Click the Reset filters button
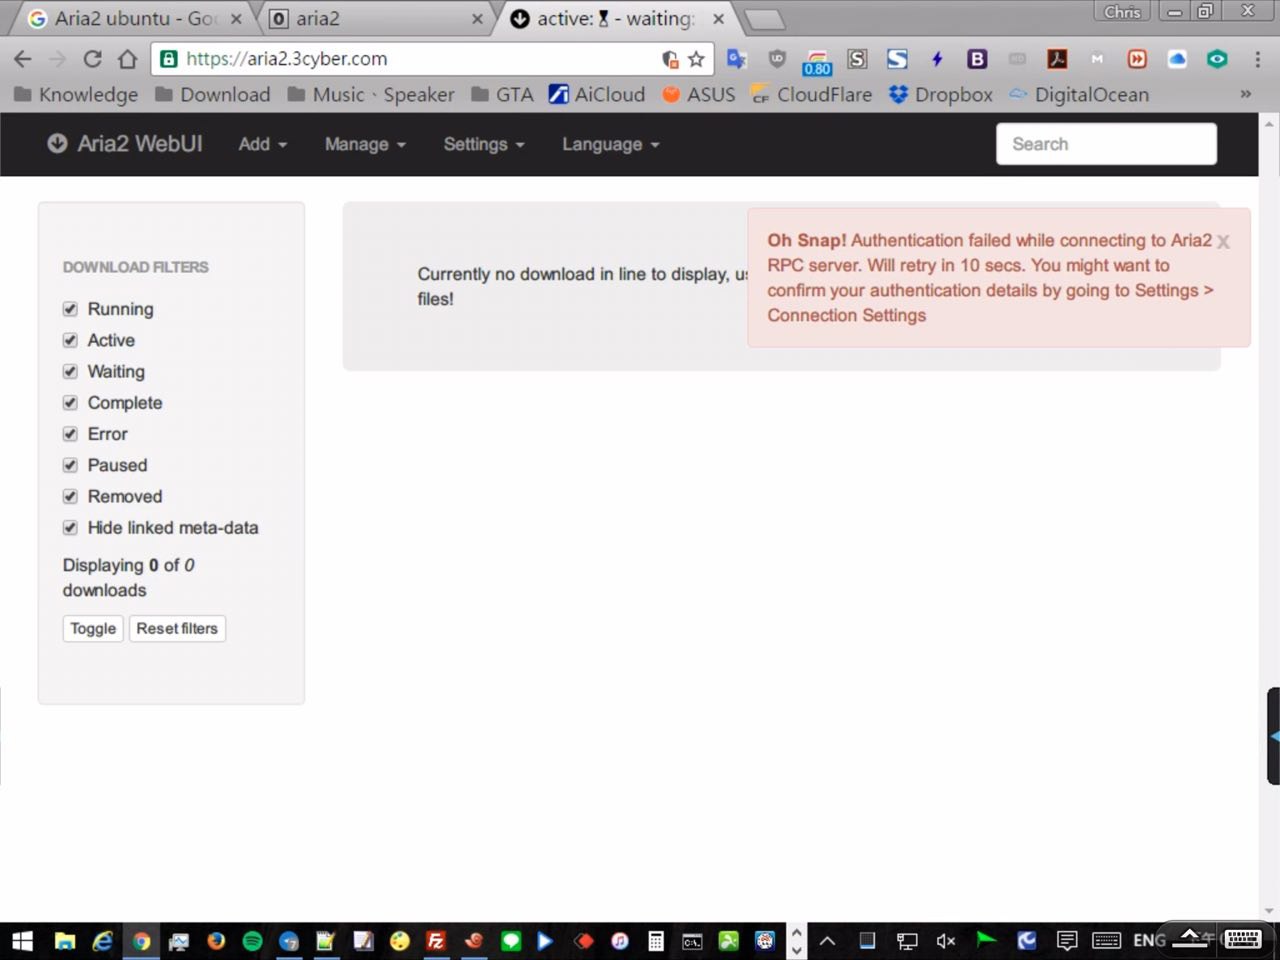1280x960 pixels. click(x=177, y=629)
